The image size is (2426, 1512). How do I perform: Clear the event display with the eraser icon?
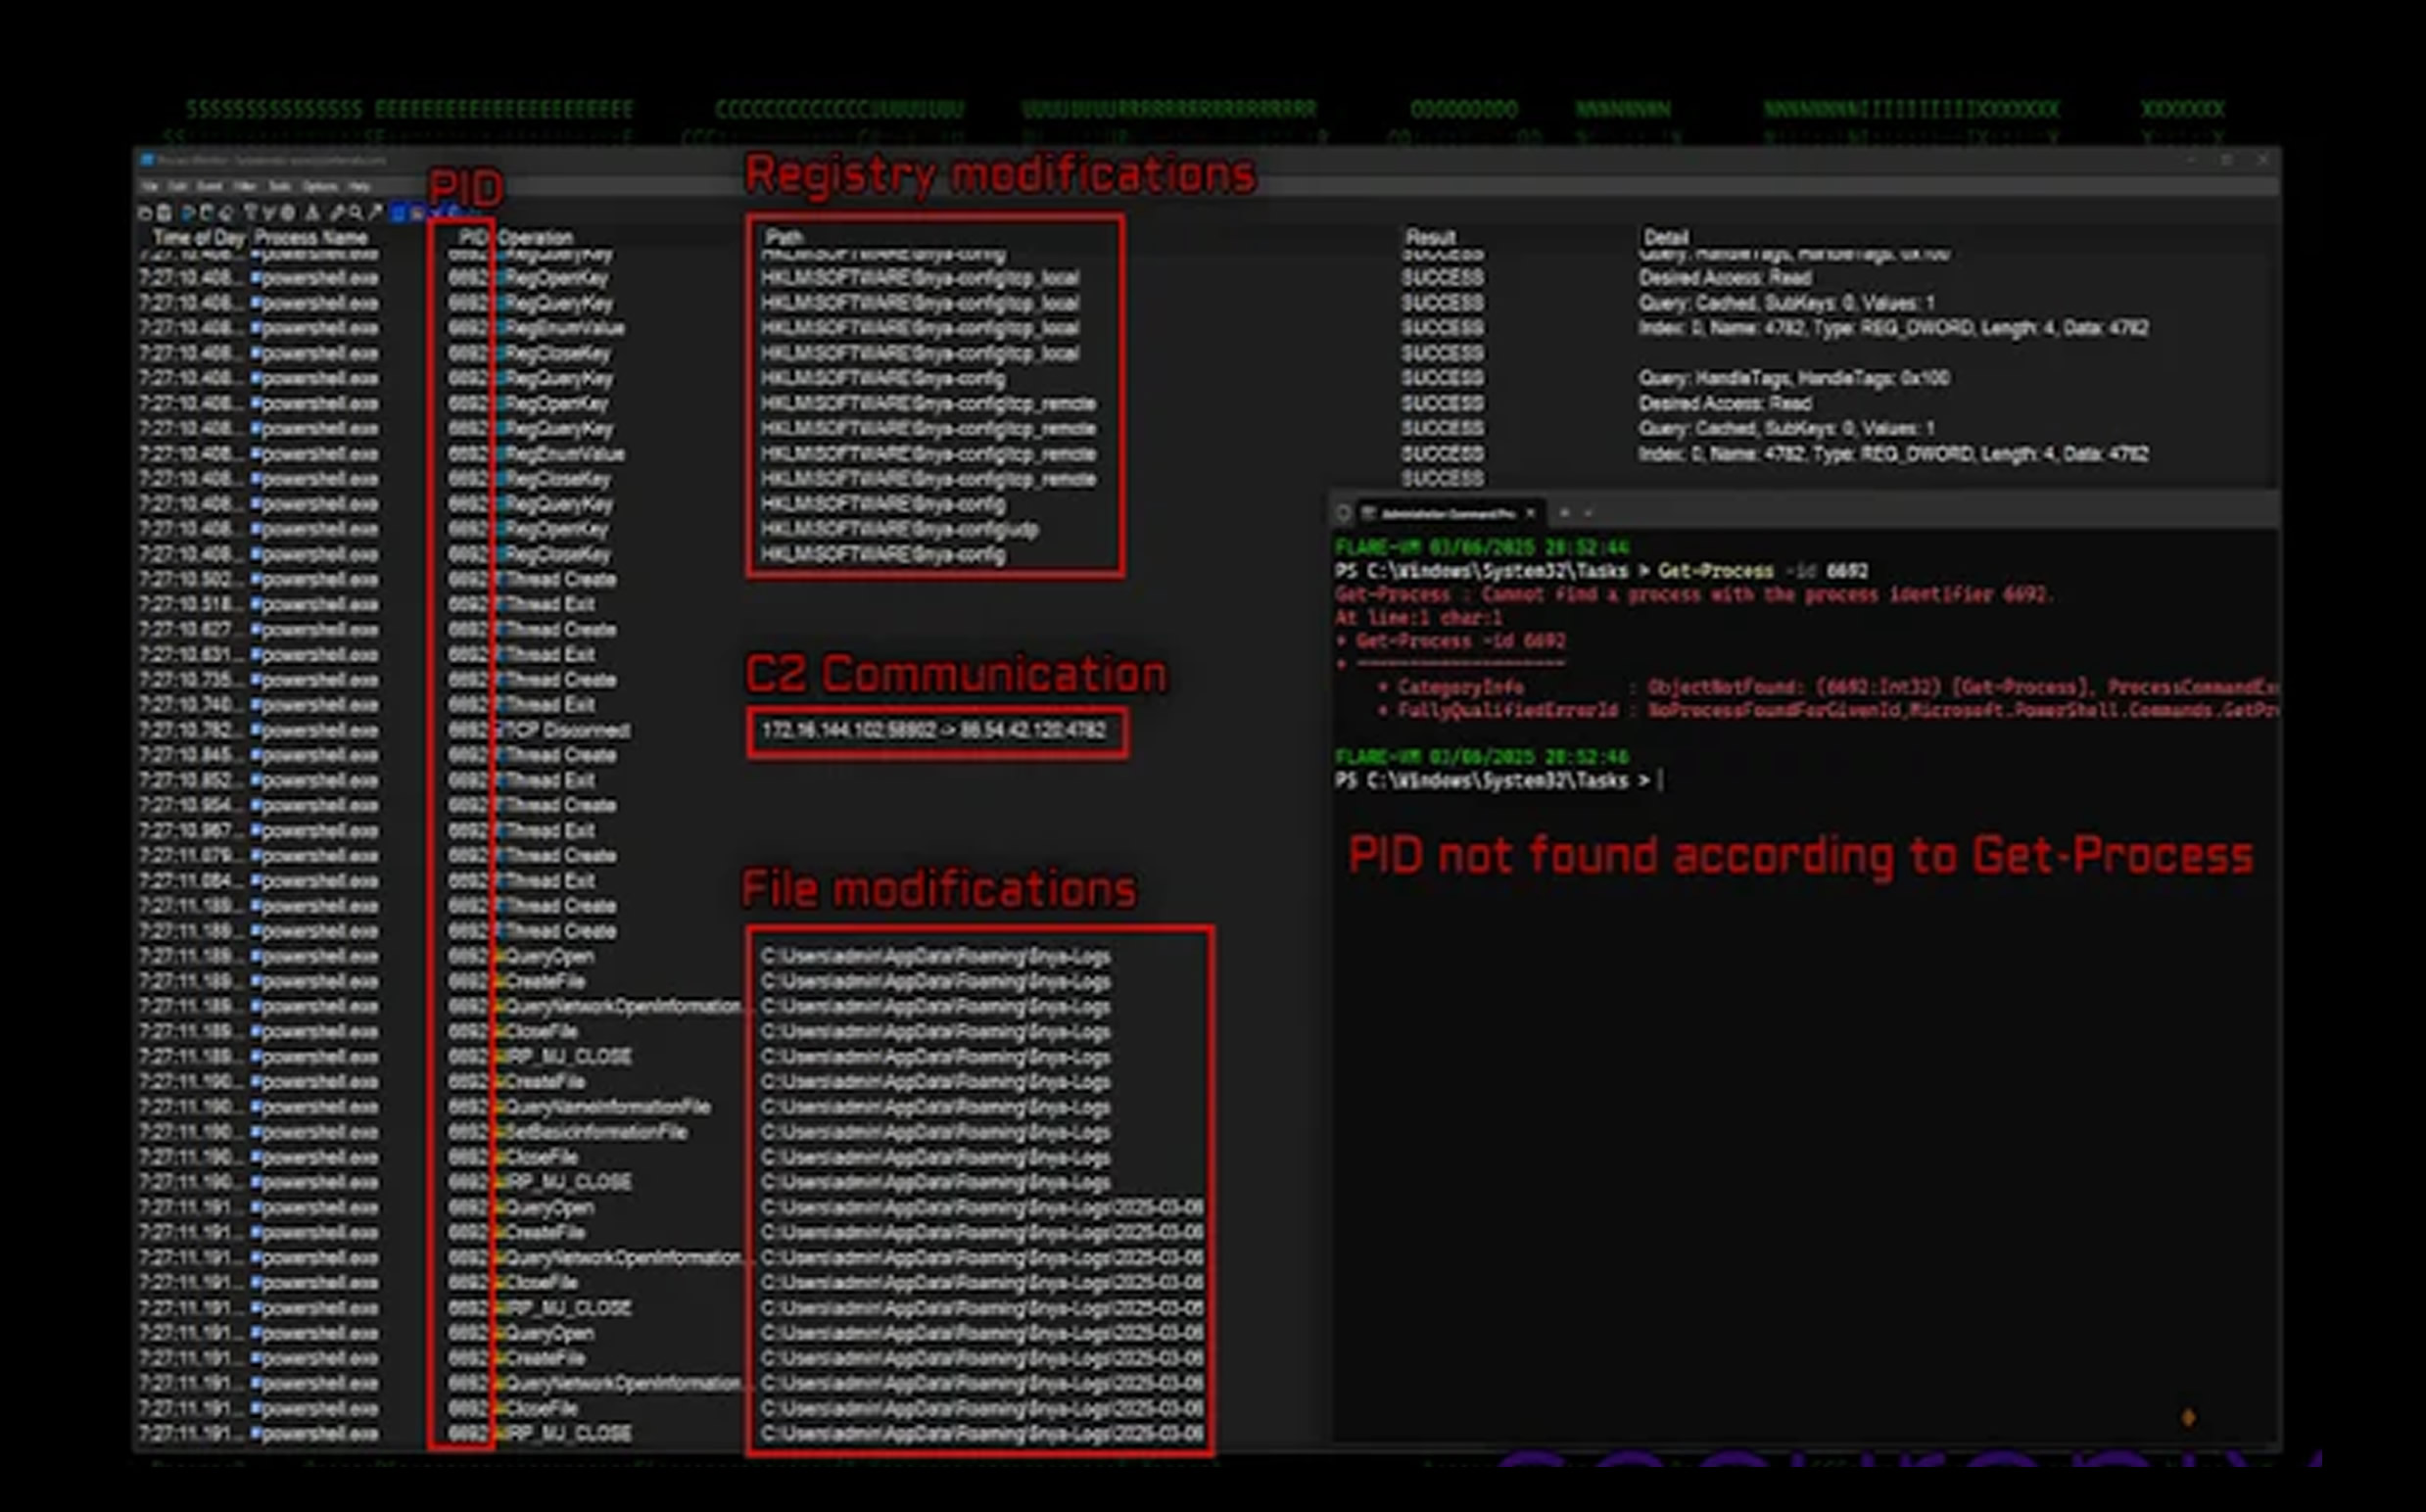click(x=226, y=212)
